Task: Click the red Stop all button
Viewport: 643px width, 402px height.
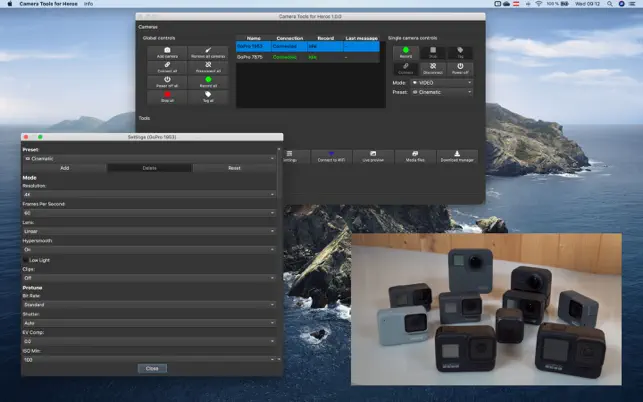Action: click(167, 97)
